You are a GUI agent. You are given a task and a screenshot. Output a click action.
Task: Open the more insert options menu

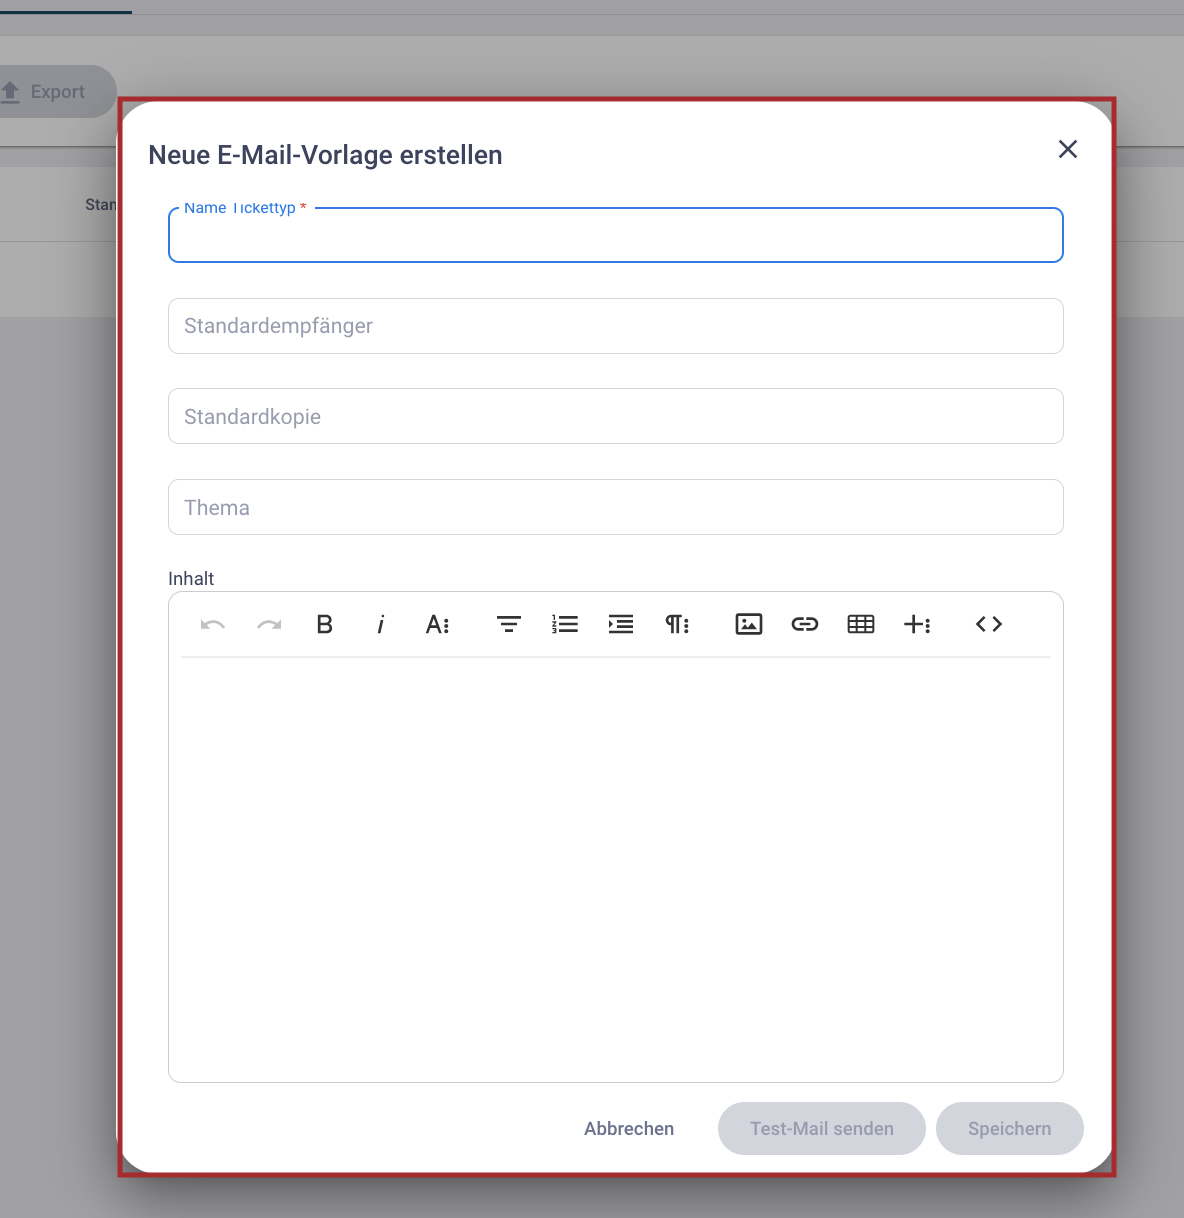click(917, 624)
